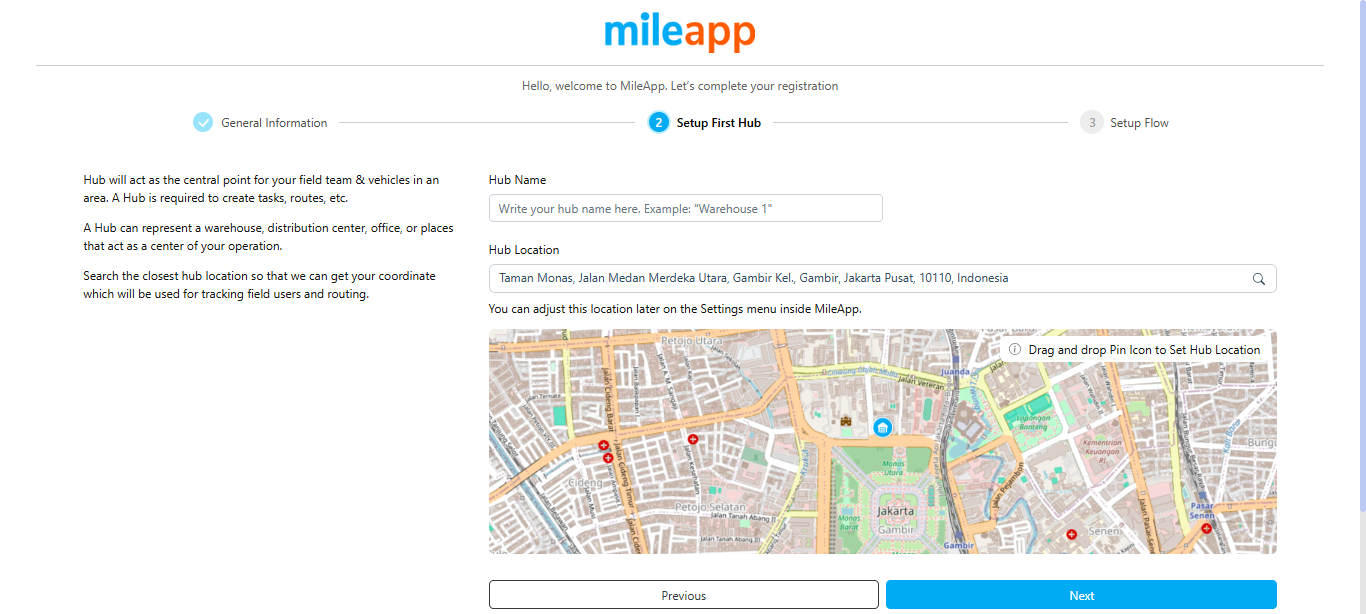Focus the Hub Name input field
1366x614 pixels.
tap(685, 208)
